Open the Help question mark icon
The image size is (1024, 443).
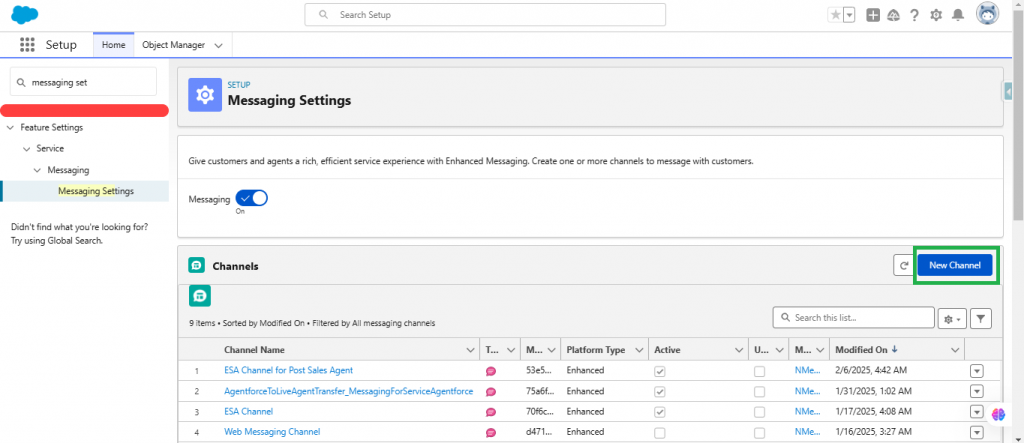[914, 15]
